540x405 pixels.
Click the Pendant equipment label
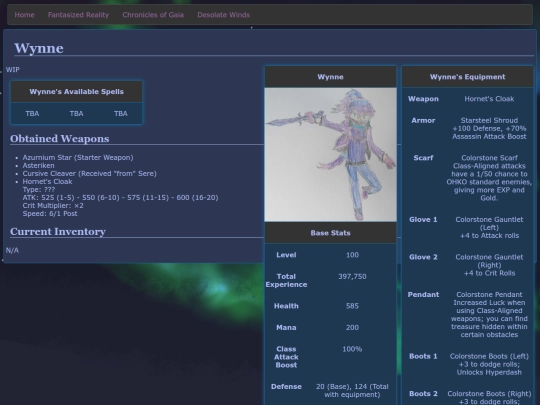pyautogui.click(x=423, y=294)
